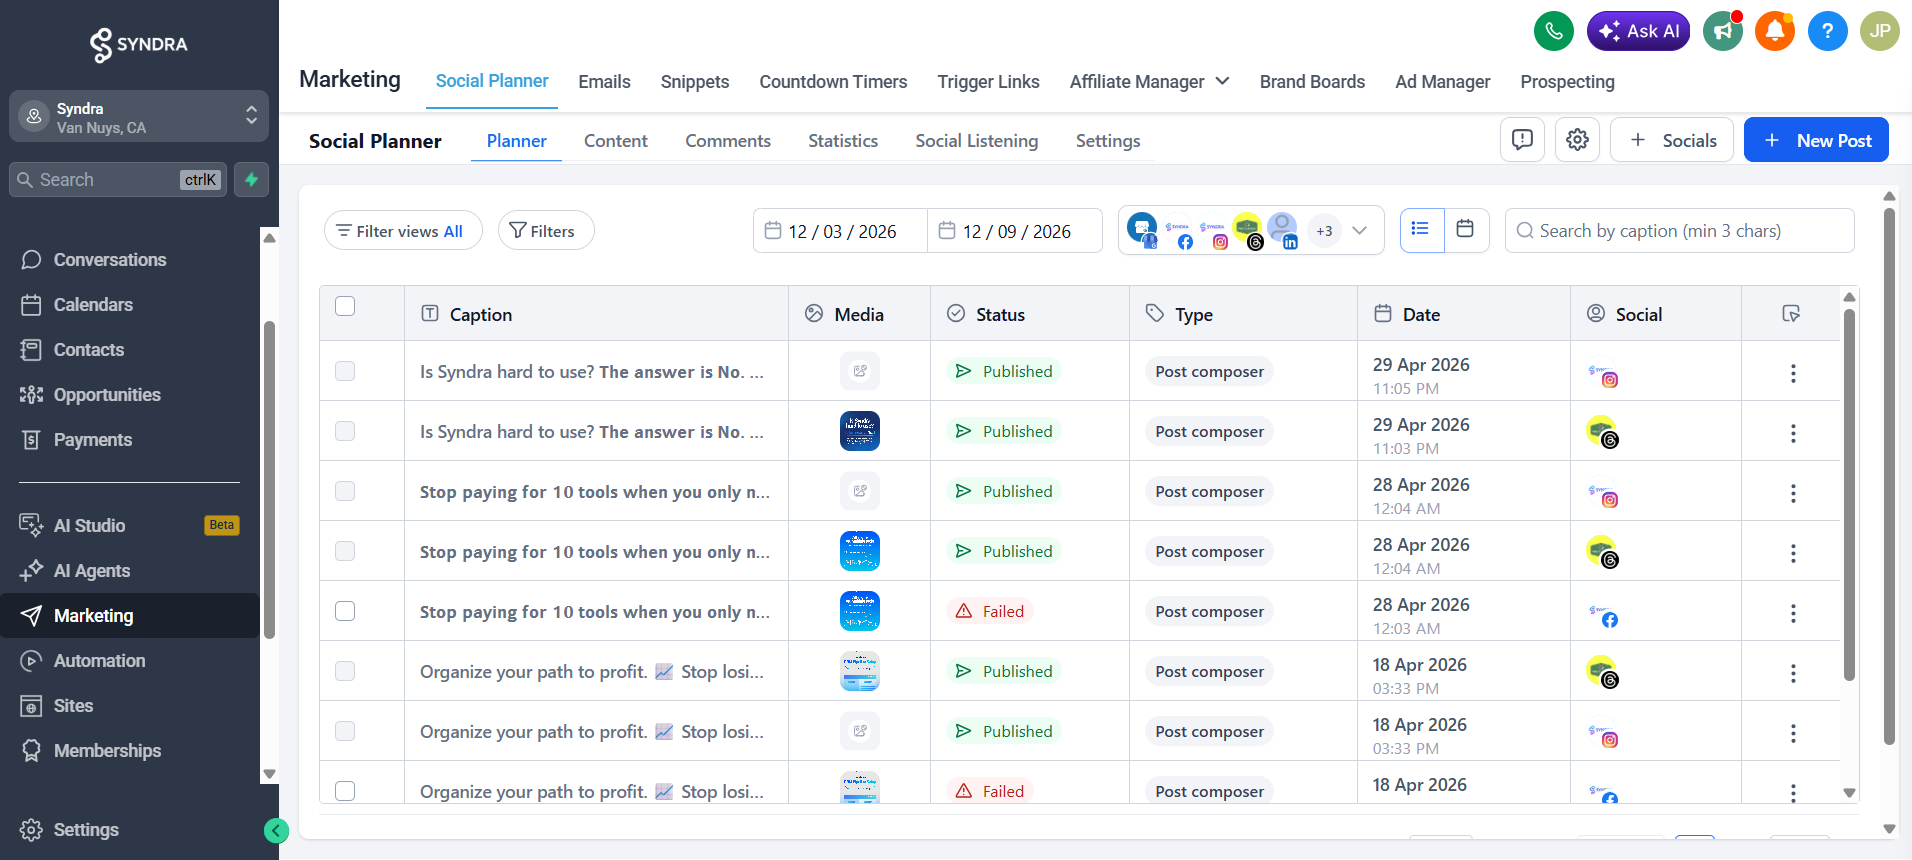Image resolution: width=1912 pixels, height=860 pixels.
Task: Open the Prospecting link
Action: (x=1567, y=82)
